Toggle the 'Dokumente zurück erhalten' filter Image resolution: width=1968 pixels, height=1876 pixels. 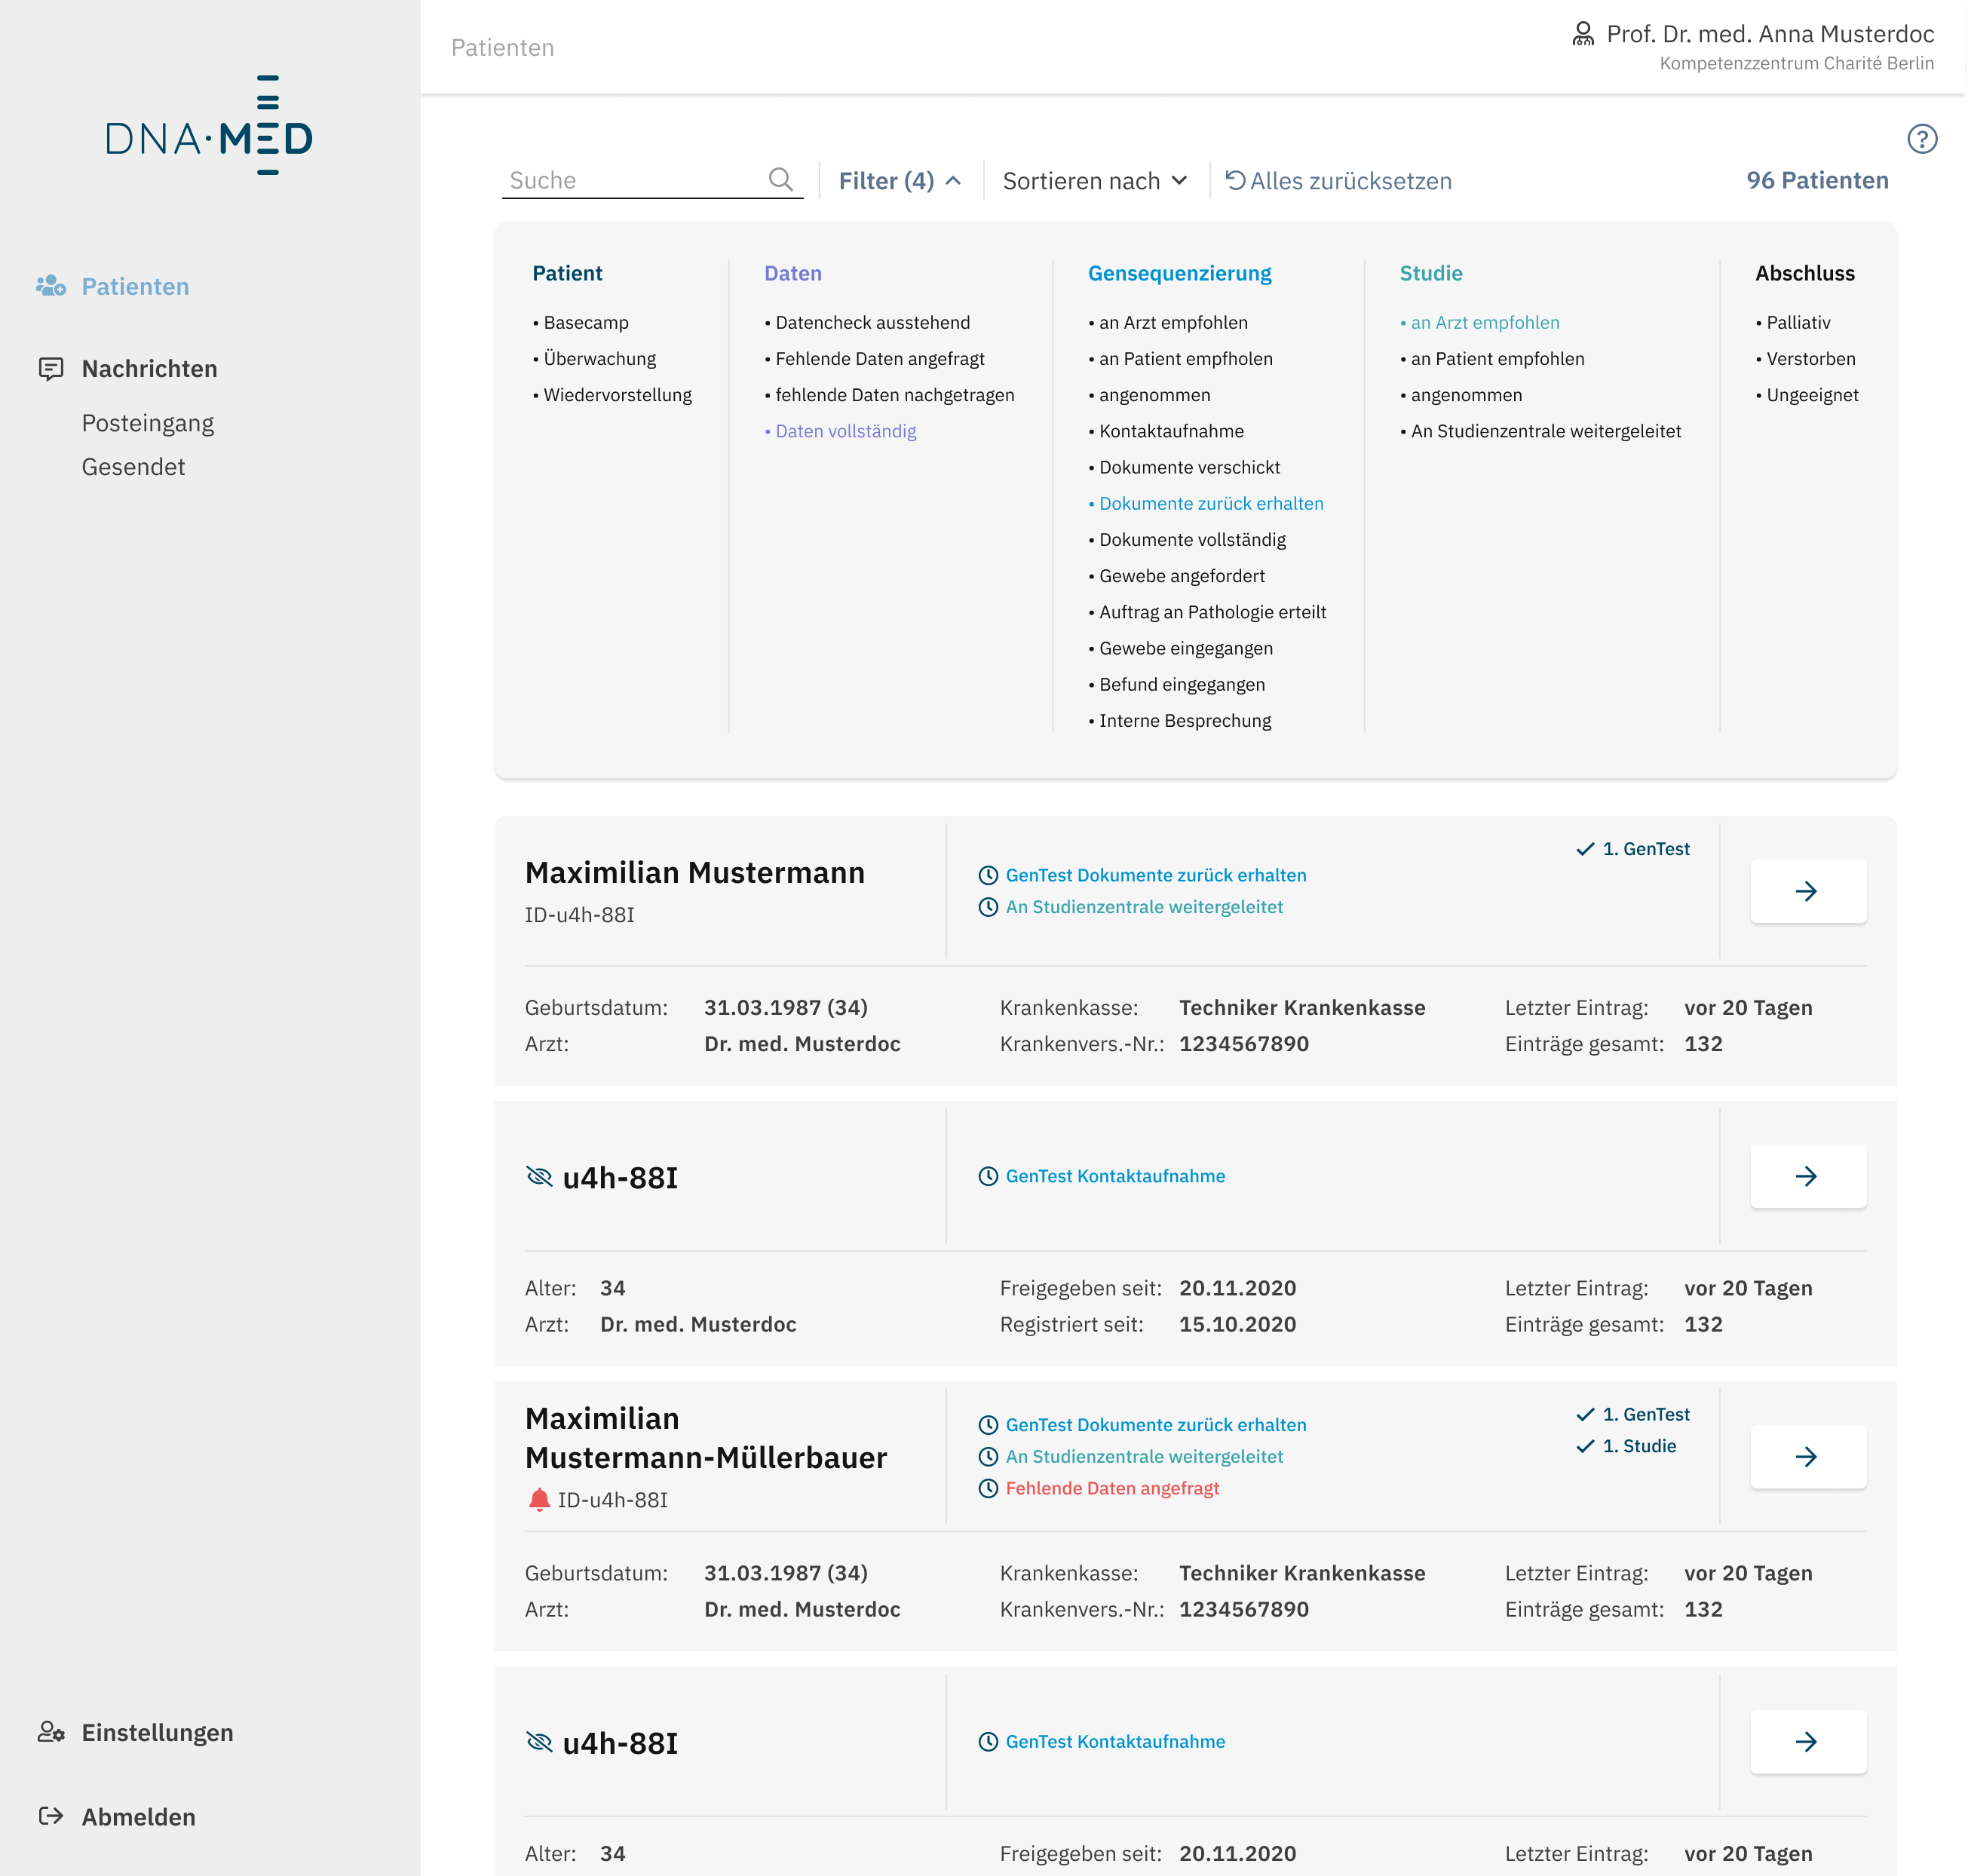pyautogui.click(x=1210, y=503)
